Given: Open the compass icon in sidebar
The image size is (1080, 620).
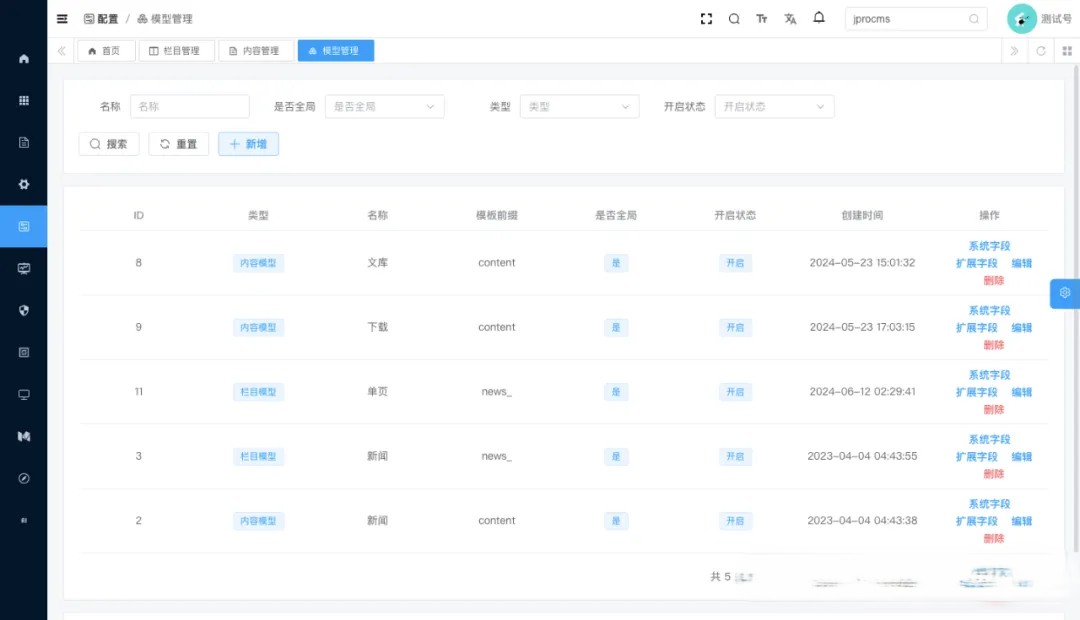Looking at the screenshot, I should (x=24, y=479).
